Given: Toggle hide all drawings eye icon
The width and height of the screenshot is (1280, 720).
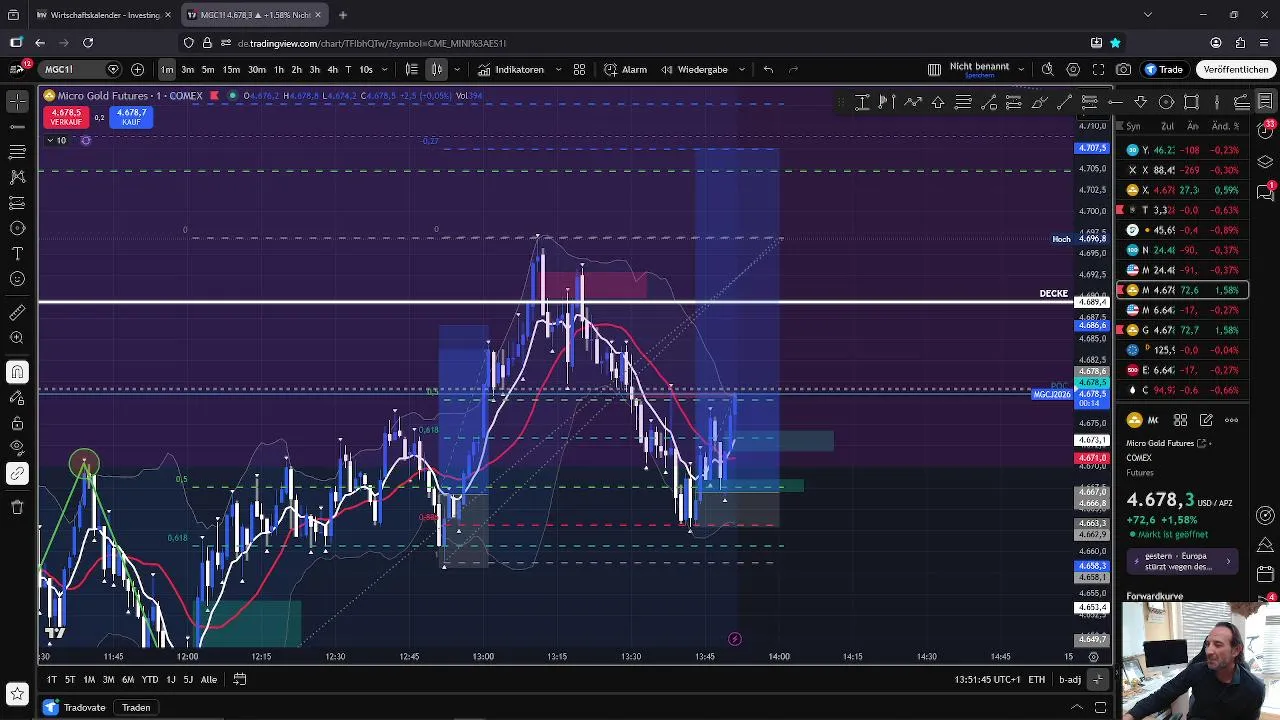Looking at the screenshot, I should (17, 448).
